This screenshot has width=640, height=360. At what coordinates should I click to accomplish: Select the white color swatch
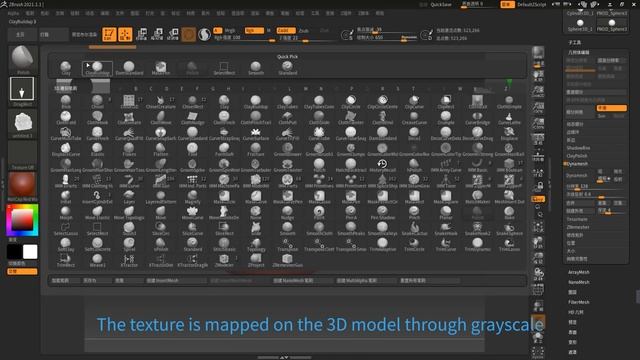[x=30, y=252]
